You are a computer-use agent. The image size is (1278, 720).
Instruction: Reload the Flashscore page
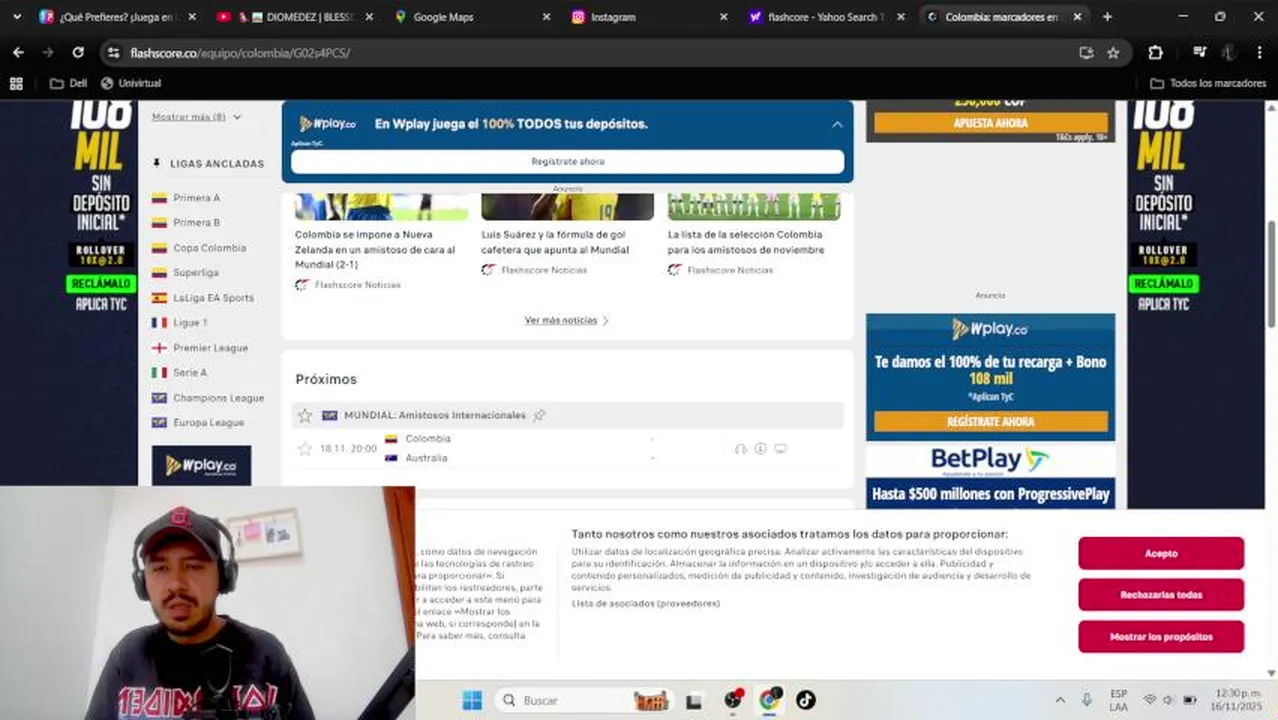coord(78,52)
